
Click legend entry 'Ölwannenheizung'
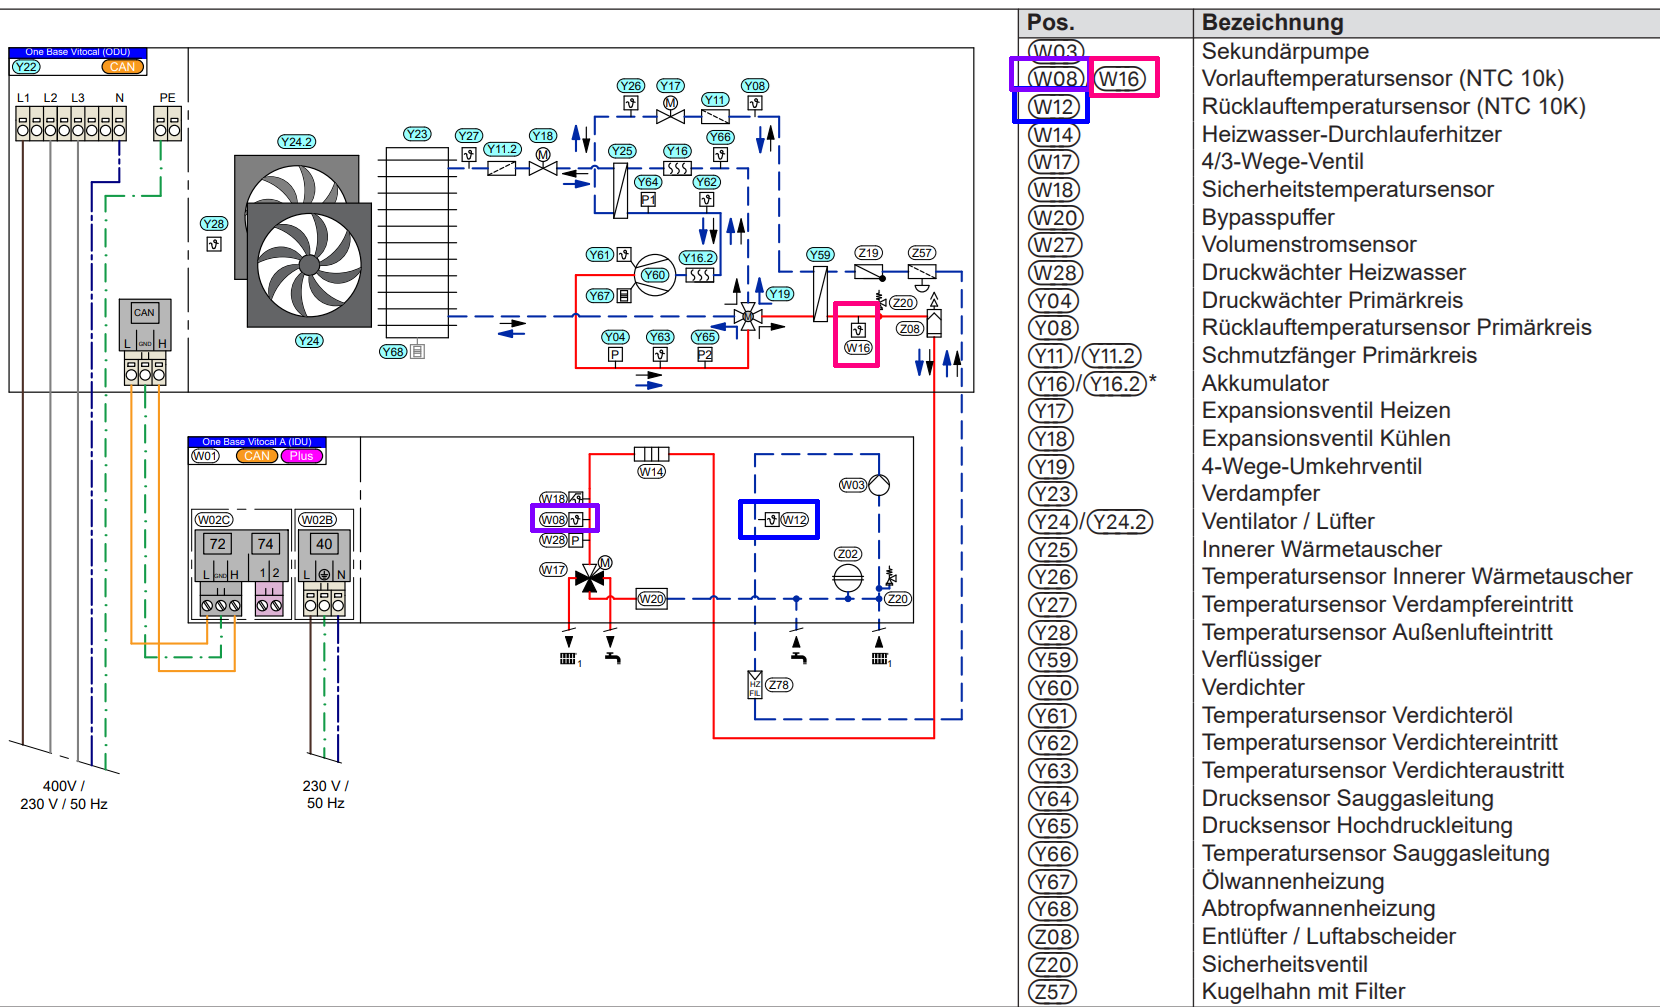(1293, 881)
